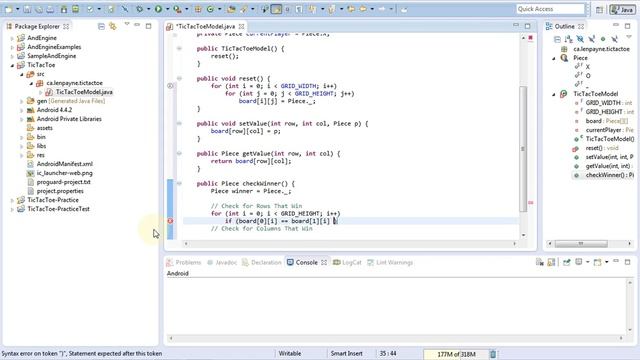Toggle Hide Fields in Outline toolbar
Image resolution: width=640 pixels, height=360 pixels.
click(580, 39)
